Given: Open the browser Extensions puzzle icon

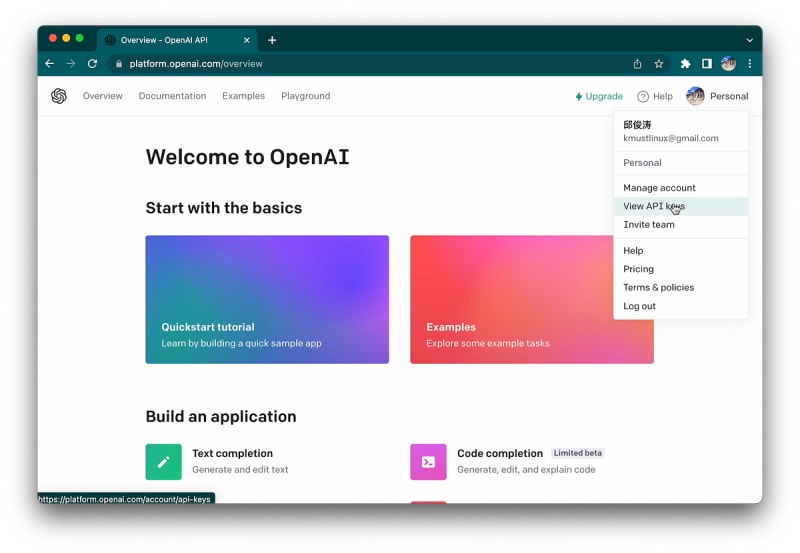Looking at the screenshot, I should point(685,63).
